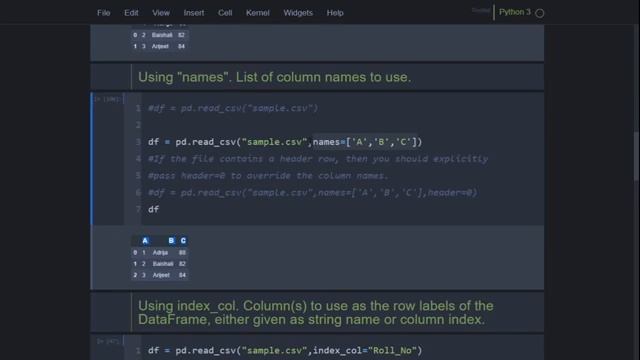This screenshot has height=360, width=640.
Task: Click column header C in output table
Action: (x=183, y=241)
